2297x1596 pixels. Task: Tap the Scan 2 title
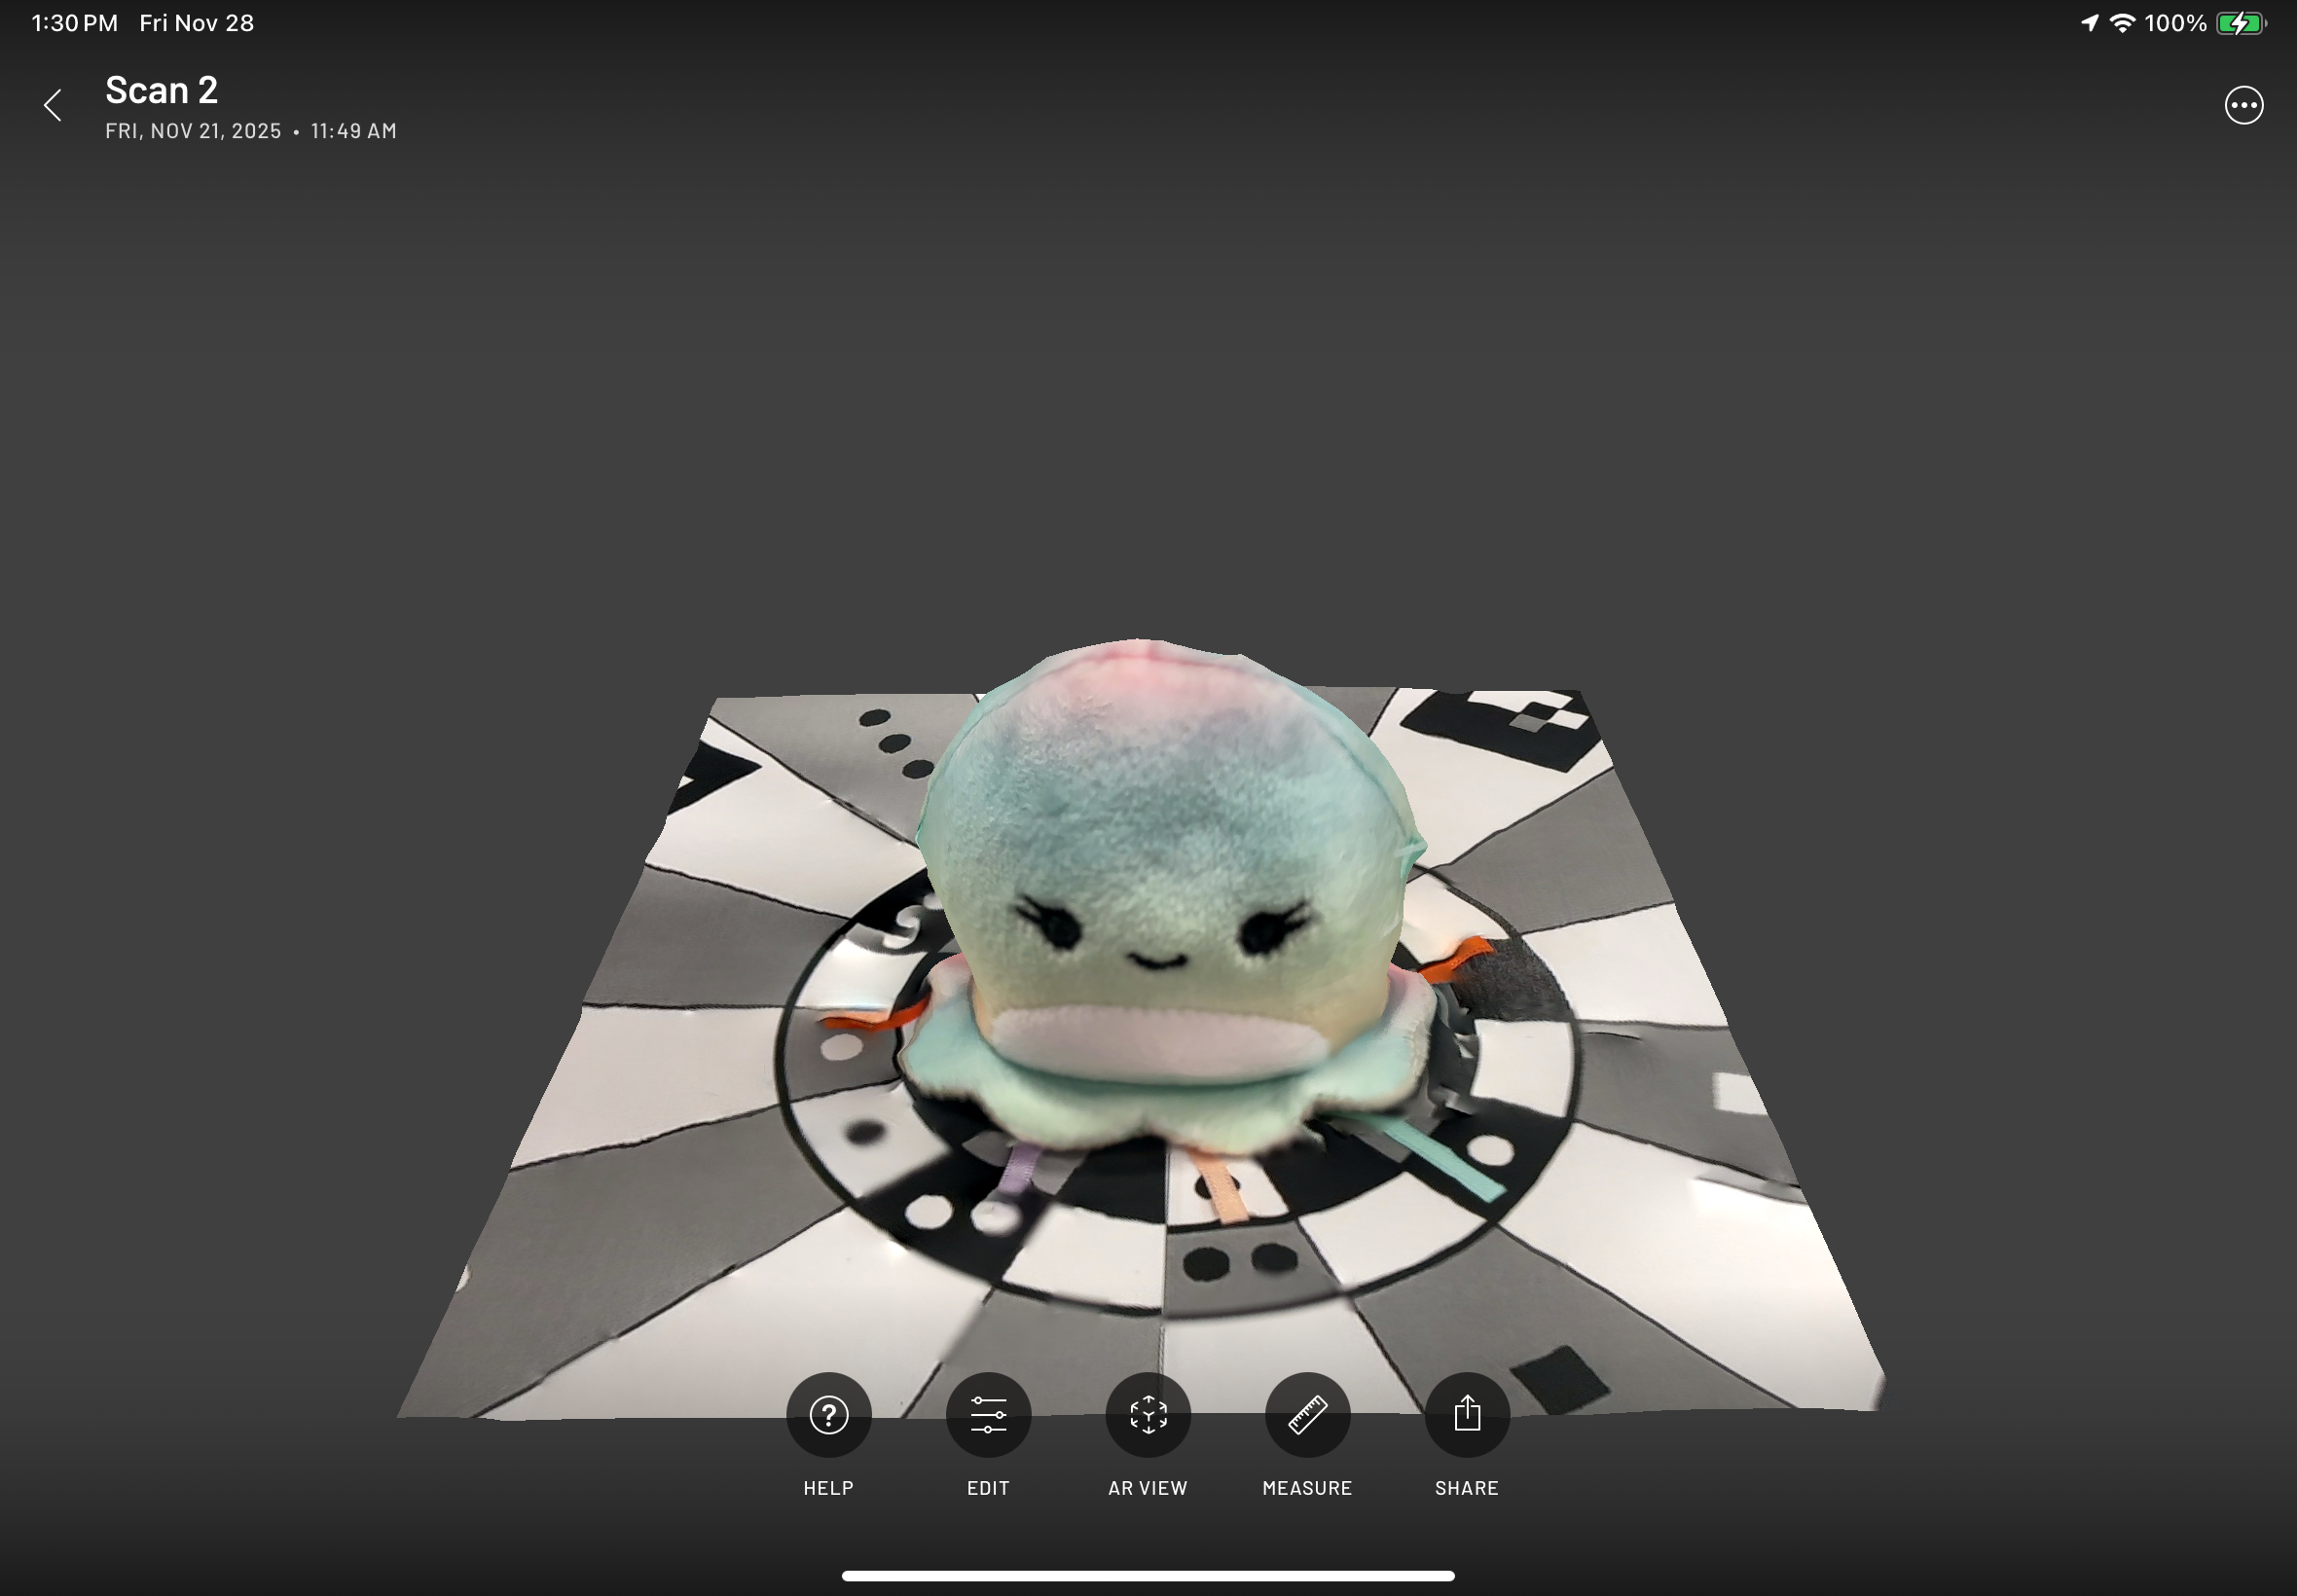[x=161, y=90]
